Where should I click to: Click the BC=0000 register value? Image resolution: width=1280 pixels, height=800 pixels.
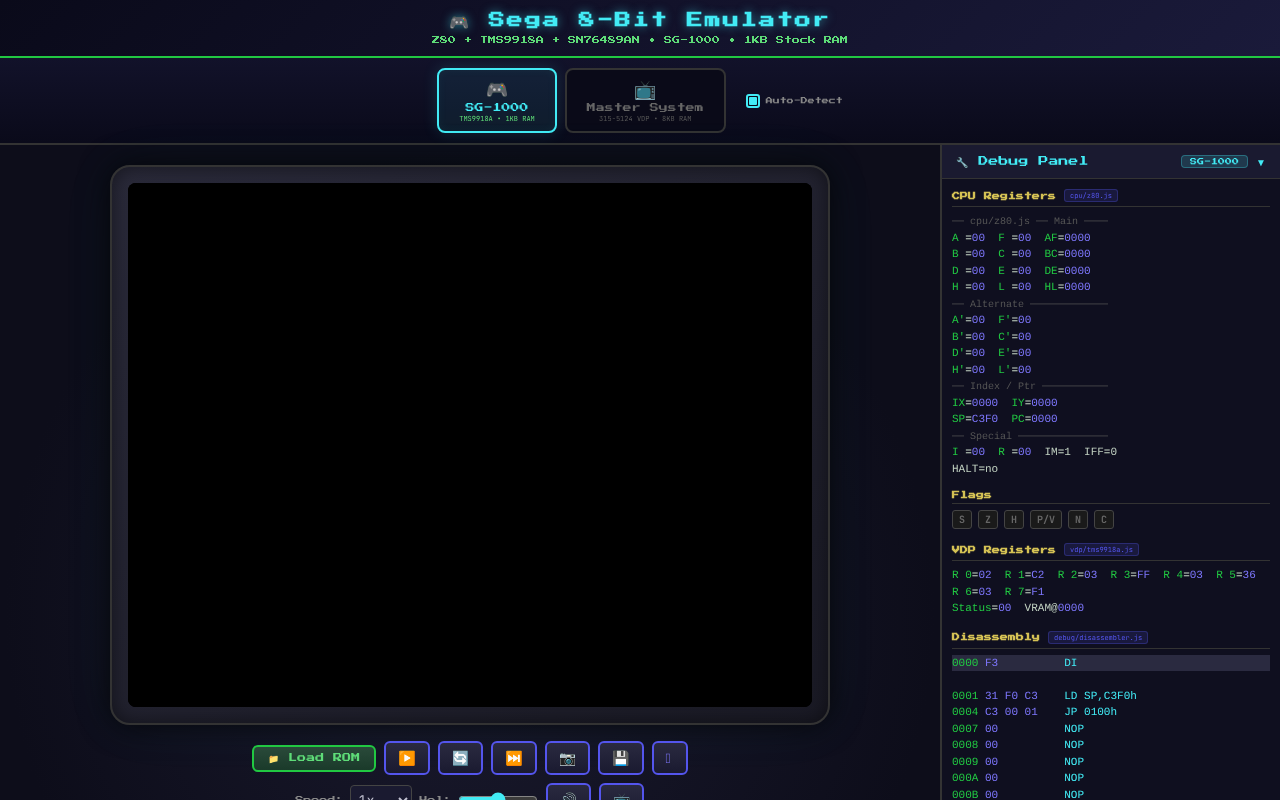pos(1067,254)
